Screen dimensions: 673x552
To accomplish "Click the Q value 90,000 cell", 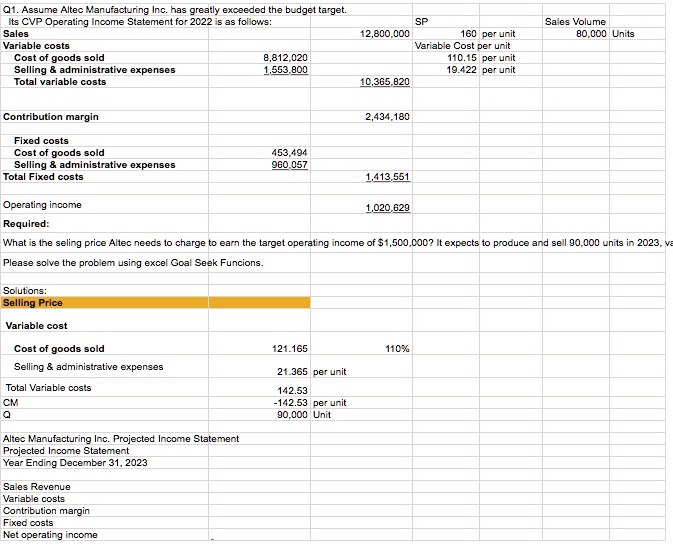I will [x=260, y=415].
